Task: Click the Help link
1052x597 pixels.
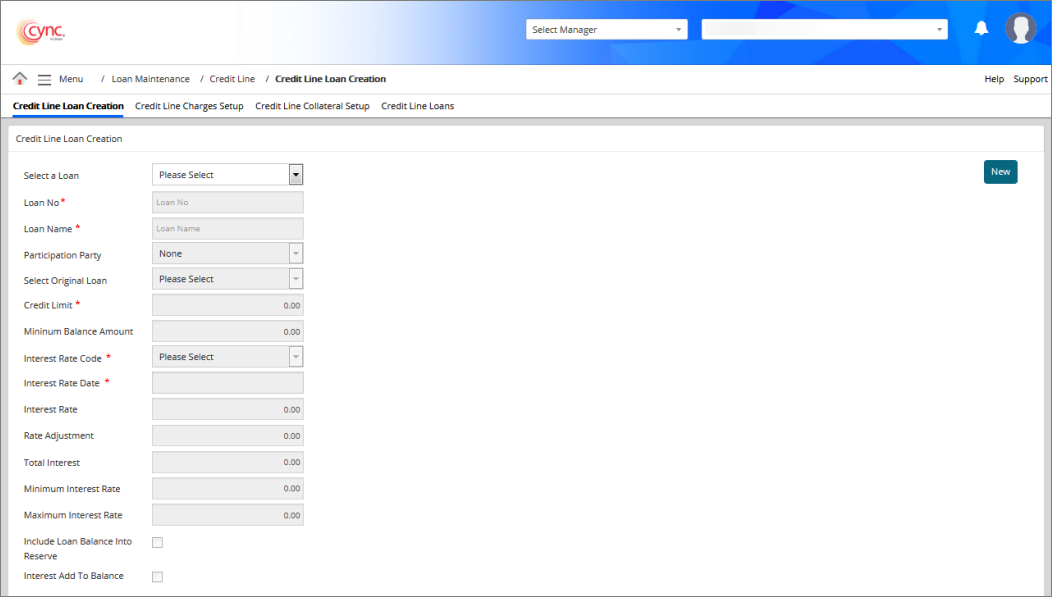Action: [x=993, y=79]
